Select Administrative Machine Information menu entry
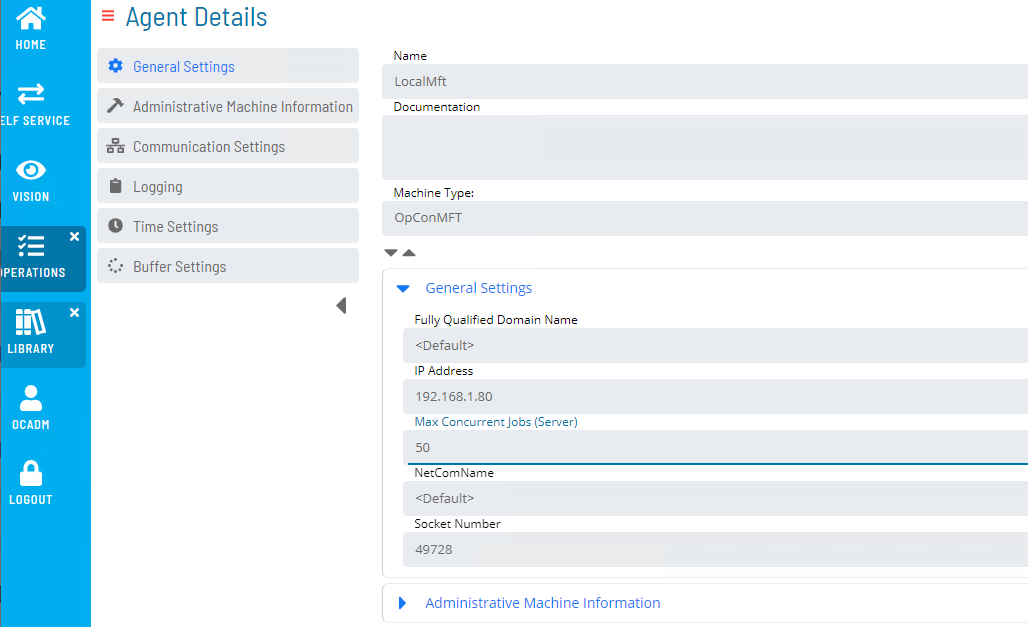Screen dimensions: 1028x627 [228, 106]
